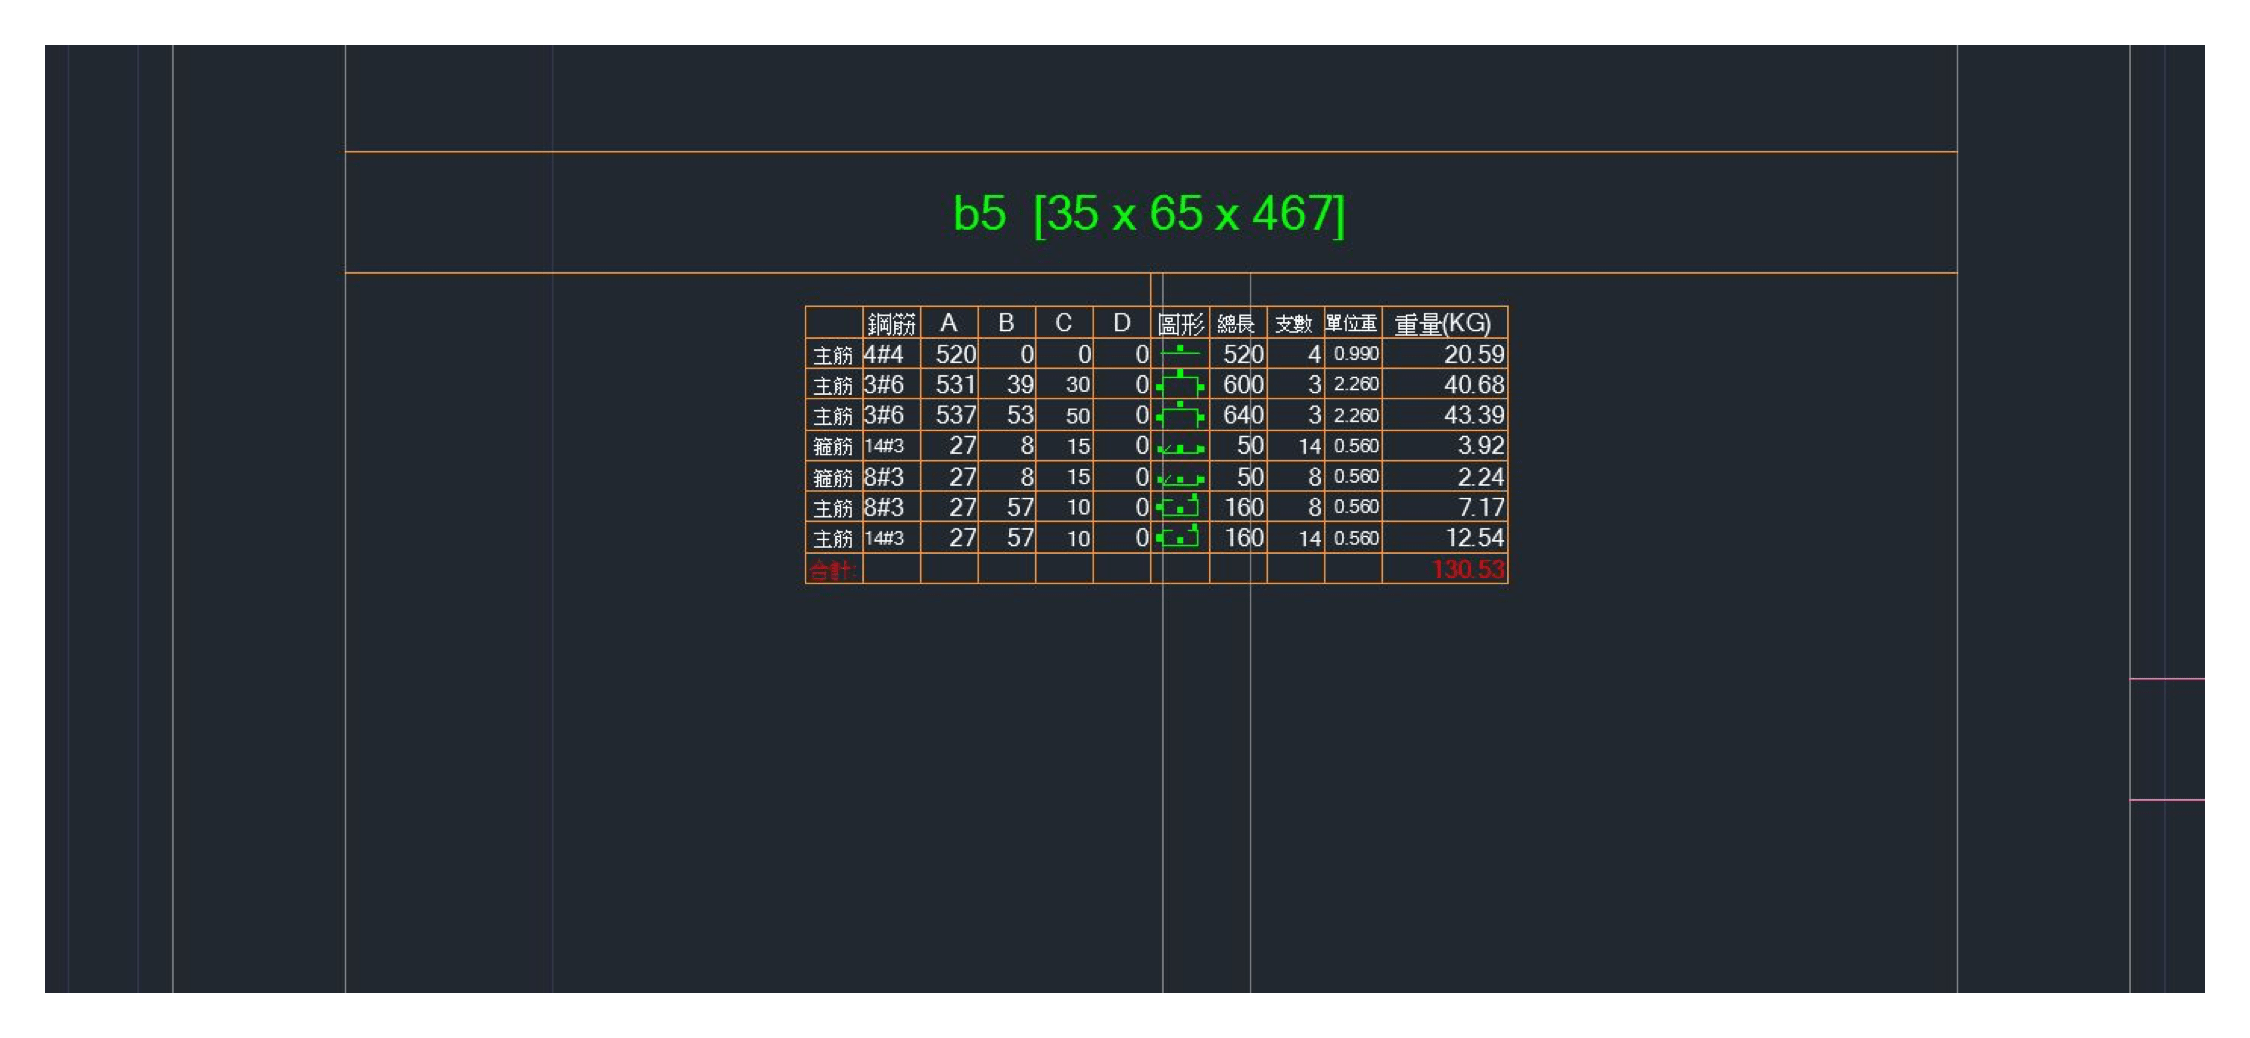This screenshot has height=1038, width=2250.
Task: Click the A value 520 in the 4#4 row
Action: [955, 354]
